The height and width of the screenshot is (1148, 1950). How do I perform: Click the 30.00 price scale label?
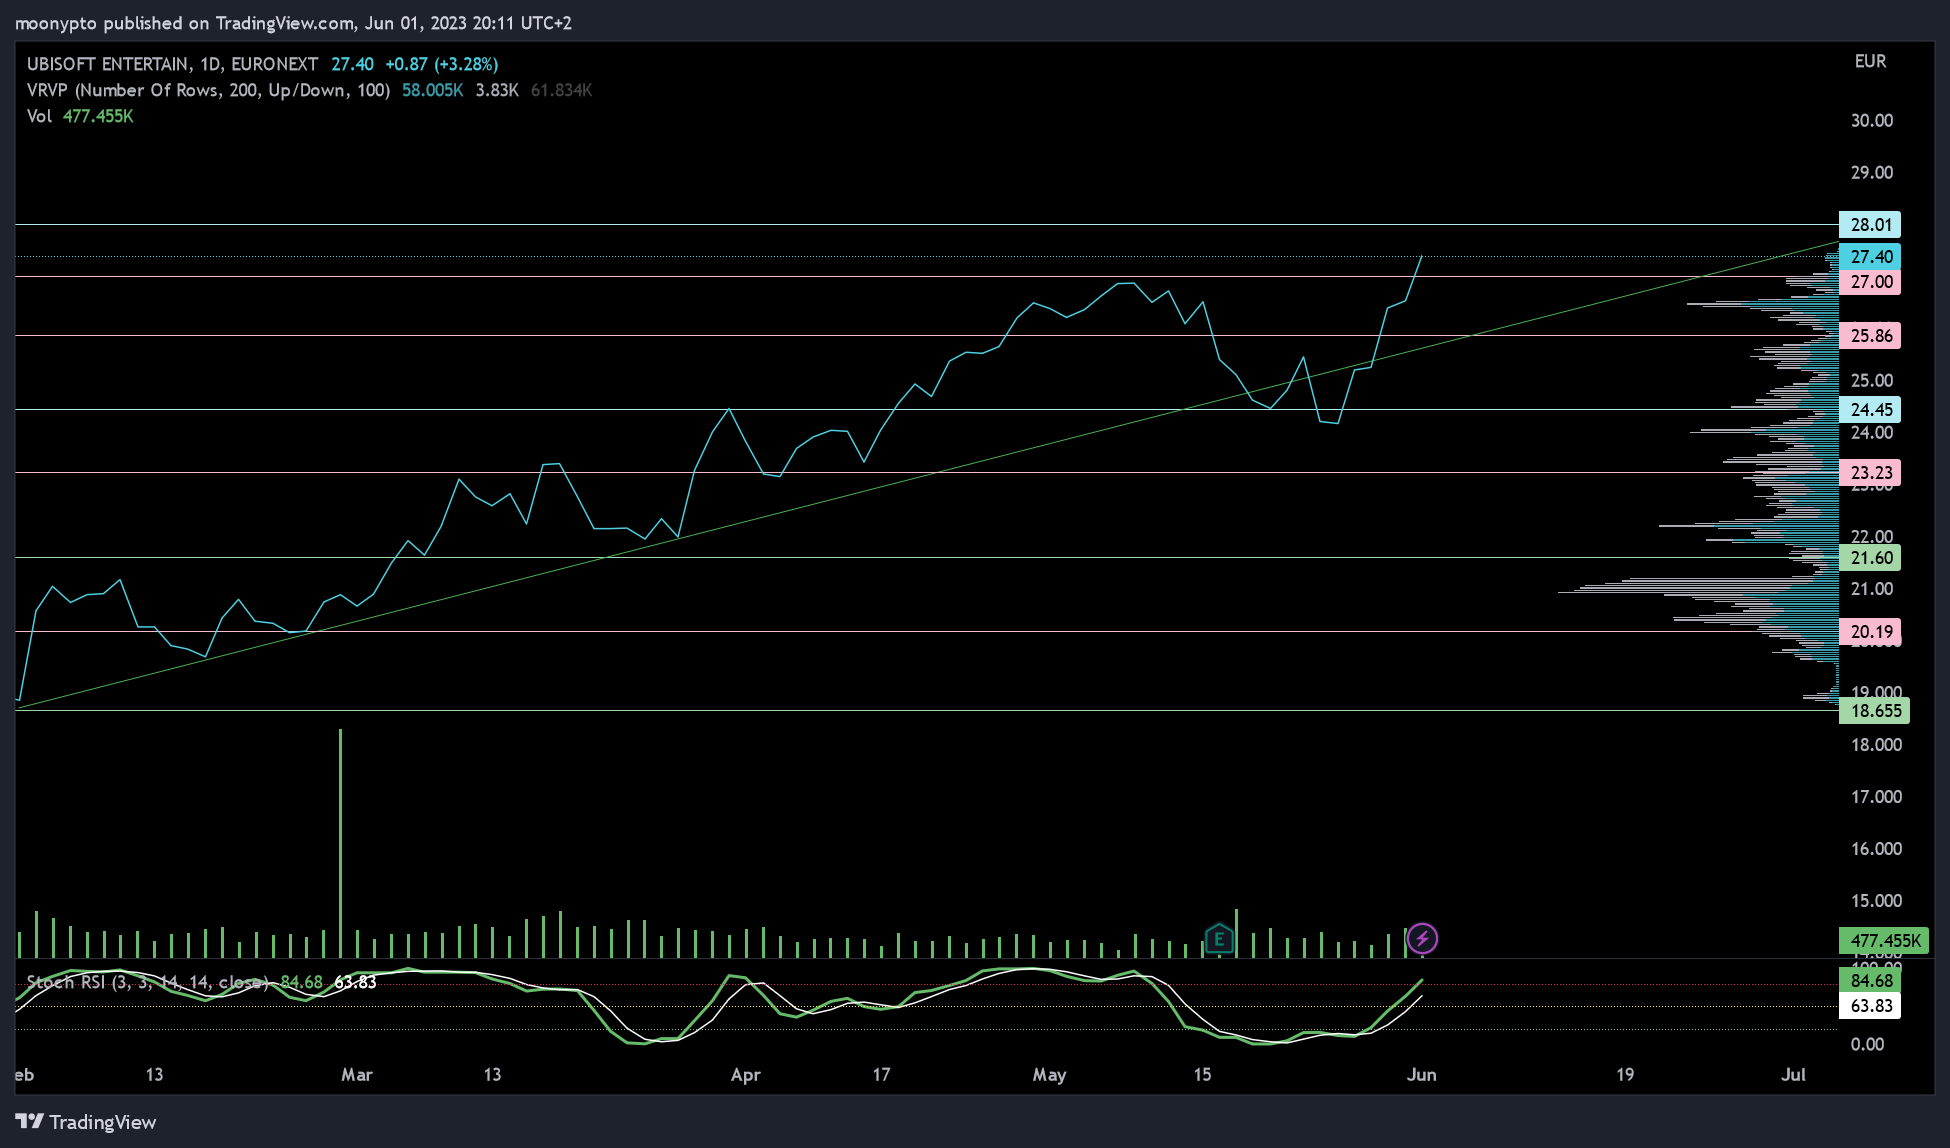point(1871,121)
